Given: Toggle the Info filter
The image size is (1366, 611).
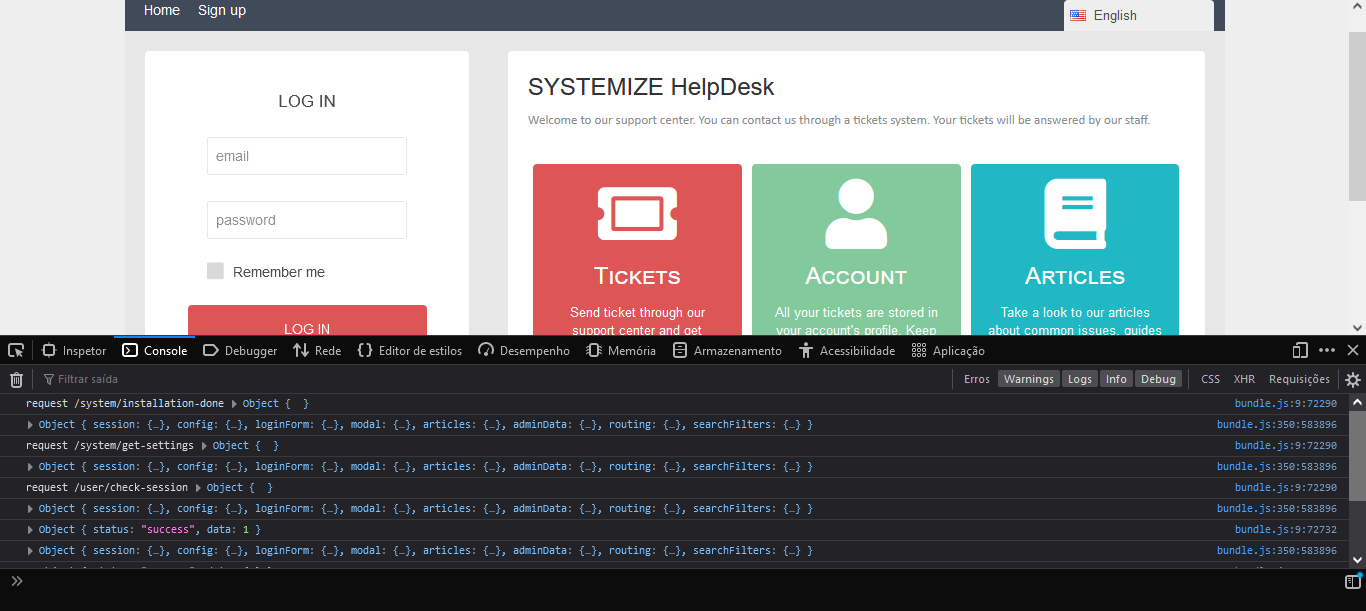Looking at the screenshot, I should pyautogui.click(x=1116, y=379).
